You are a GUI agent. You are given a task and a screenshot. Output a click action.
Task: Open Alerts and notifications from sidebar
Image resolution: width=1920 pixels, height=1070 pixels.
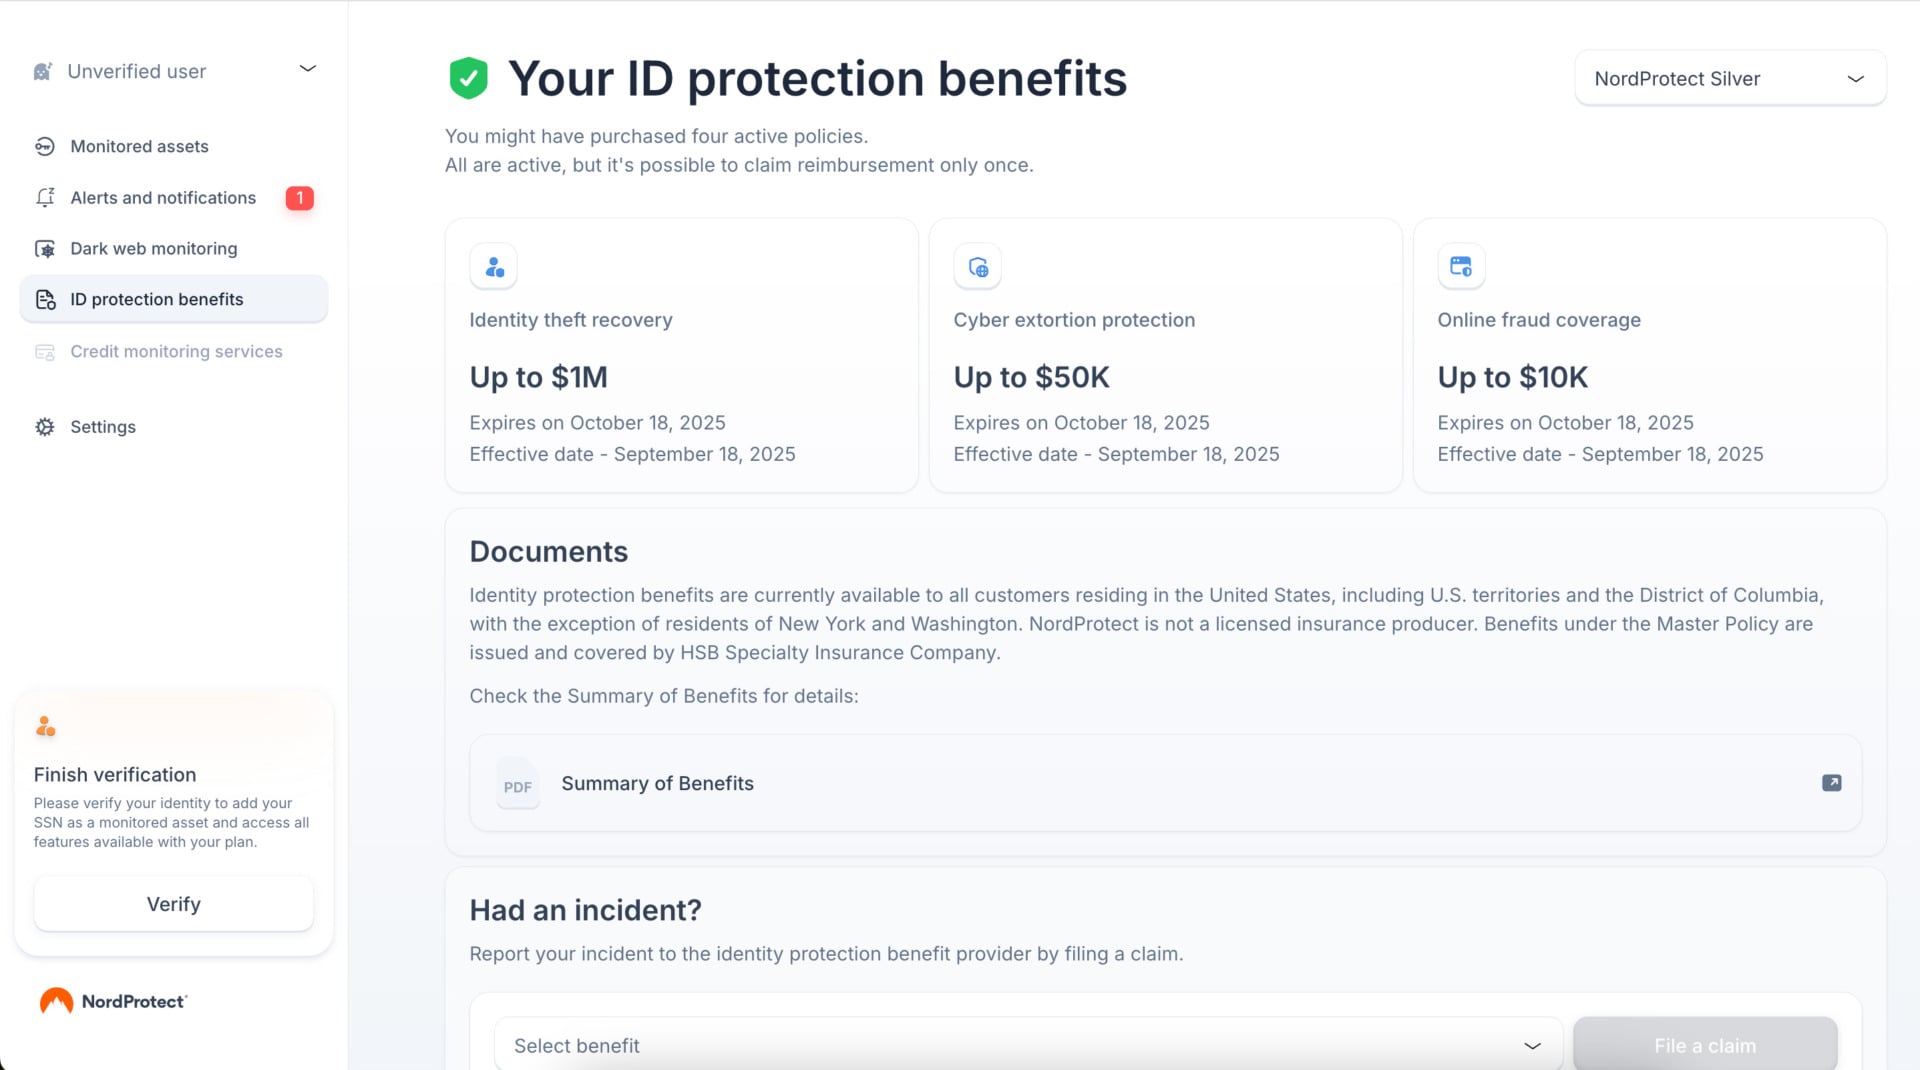tap(163, 197)
